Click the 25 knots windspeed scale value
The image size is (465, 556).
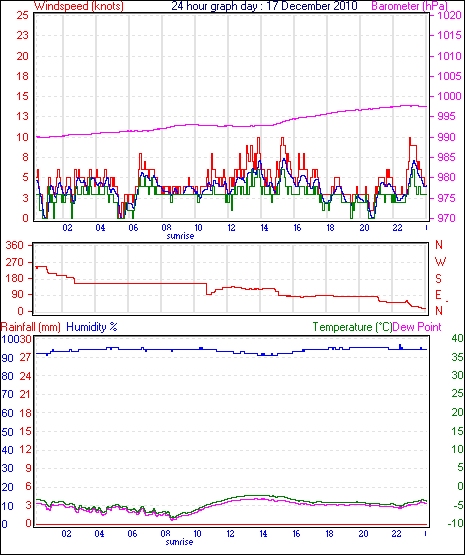(22, 15)
